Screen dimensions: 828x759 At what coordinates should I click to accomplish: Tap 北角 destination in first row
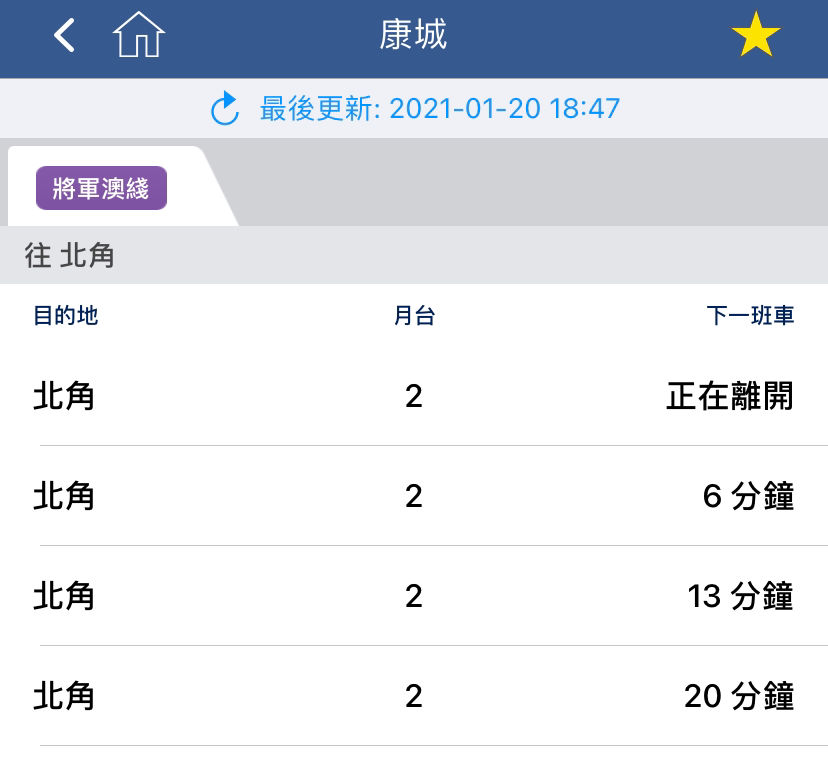pos(64,396)
